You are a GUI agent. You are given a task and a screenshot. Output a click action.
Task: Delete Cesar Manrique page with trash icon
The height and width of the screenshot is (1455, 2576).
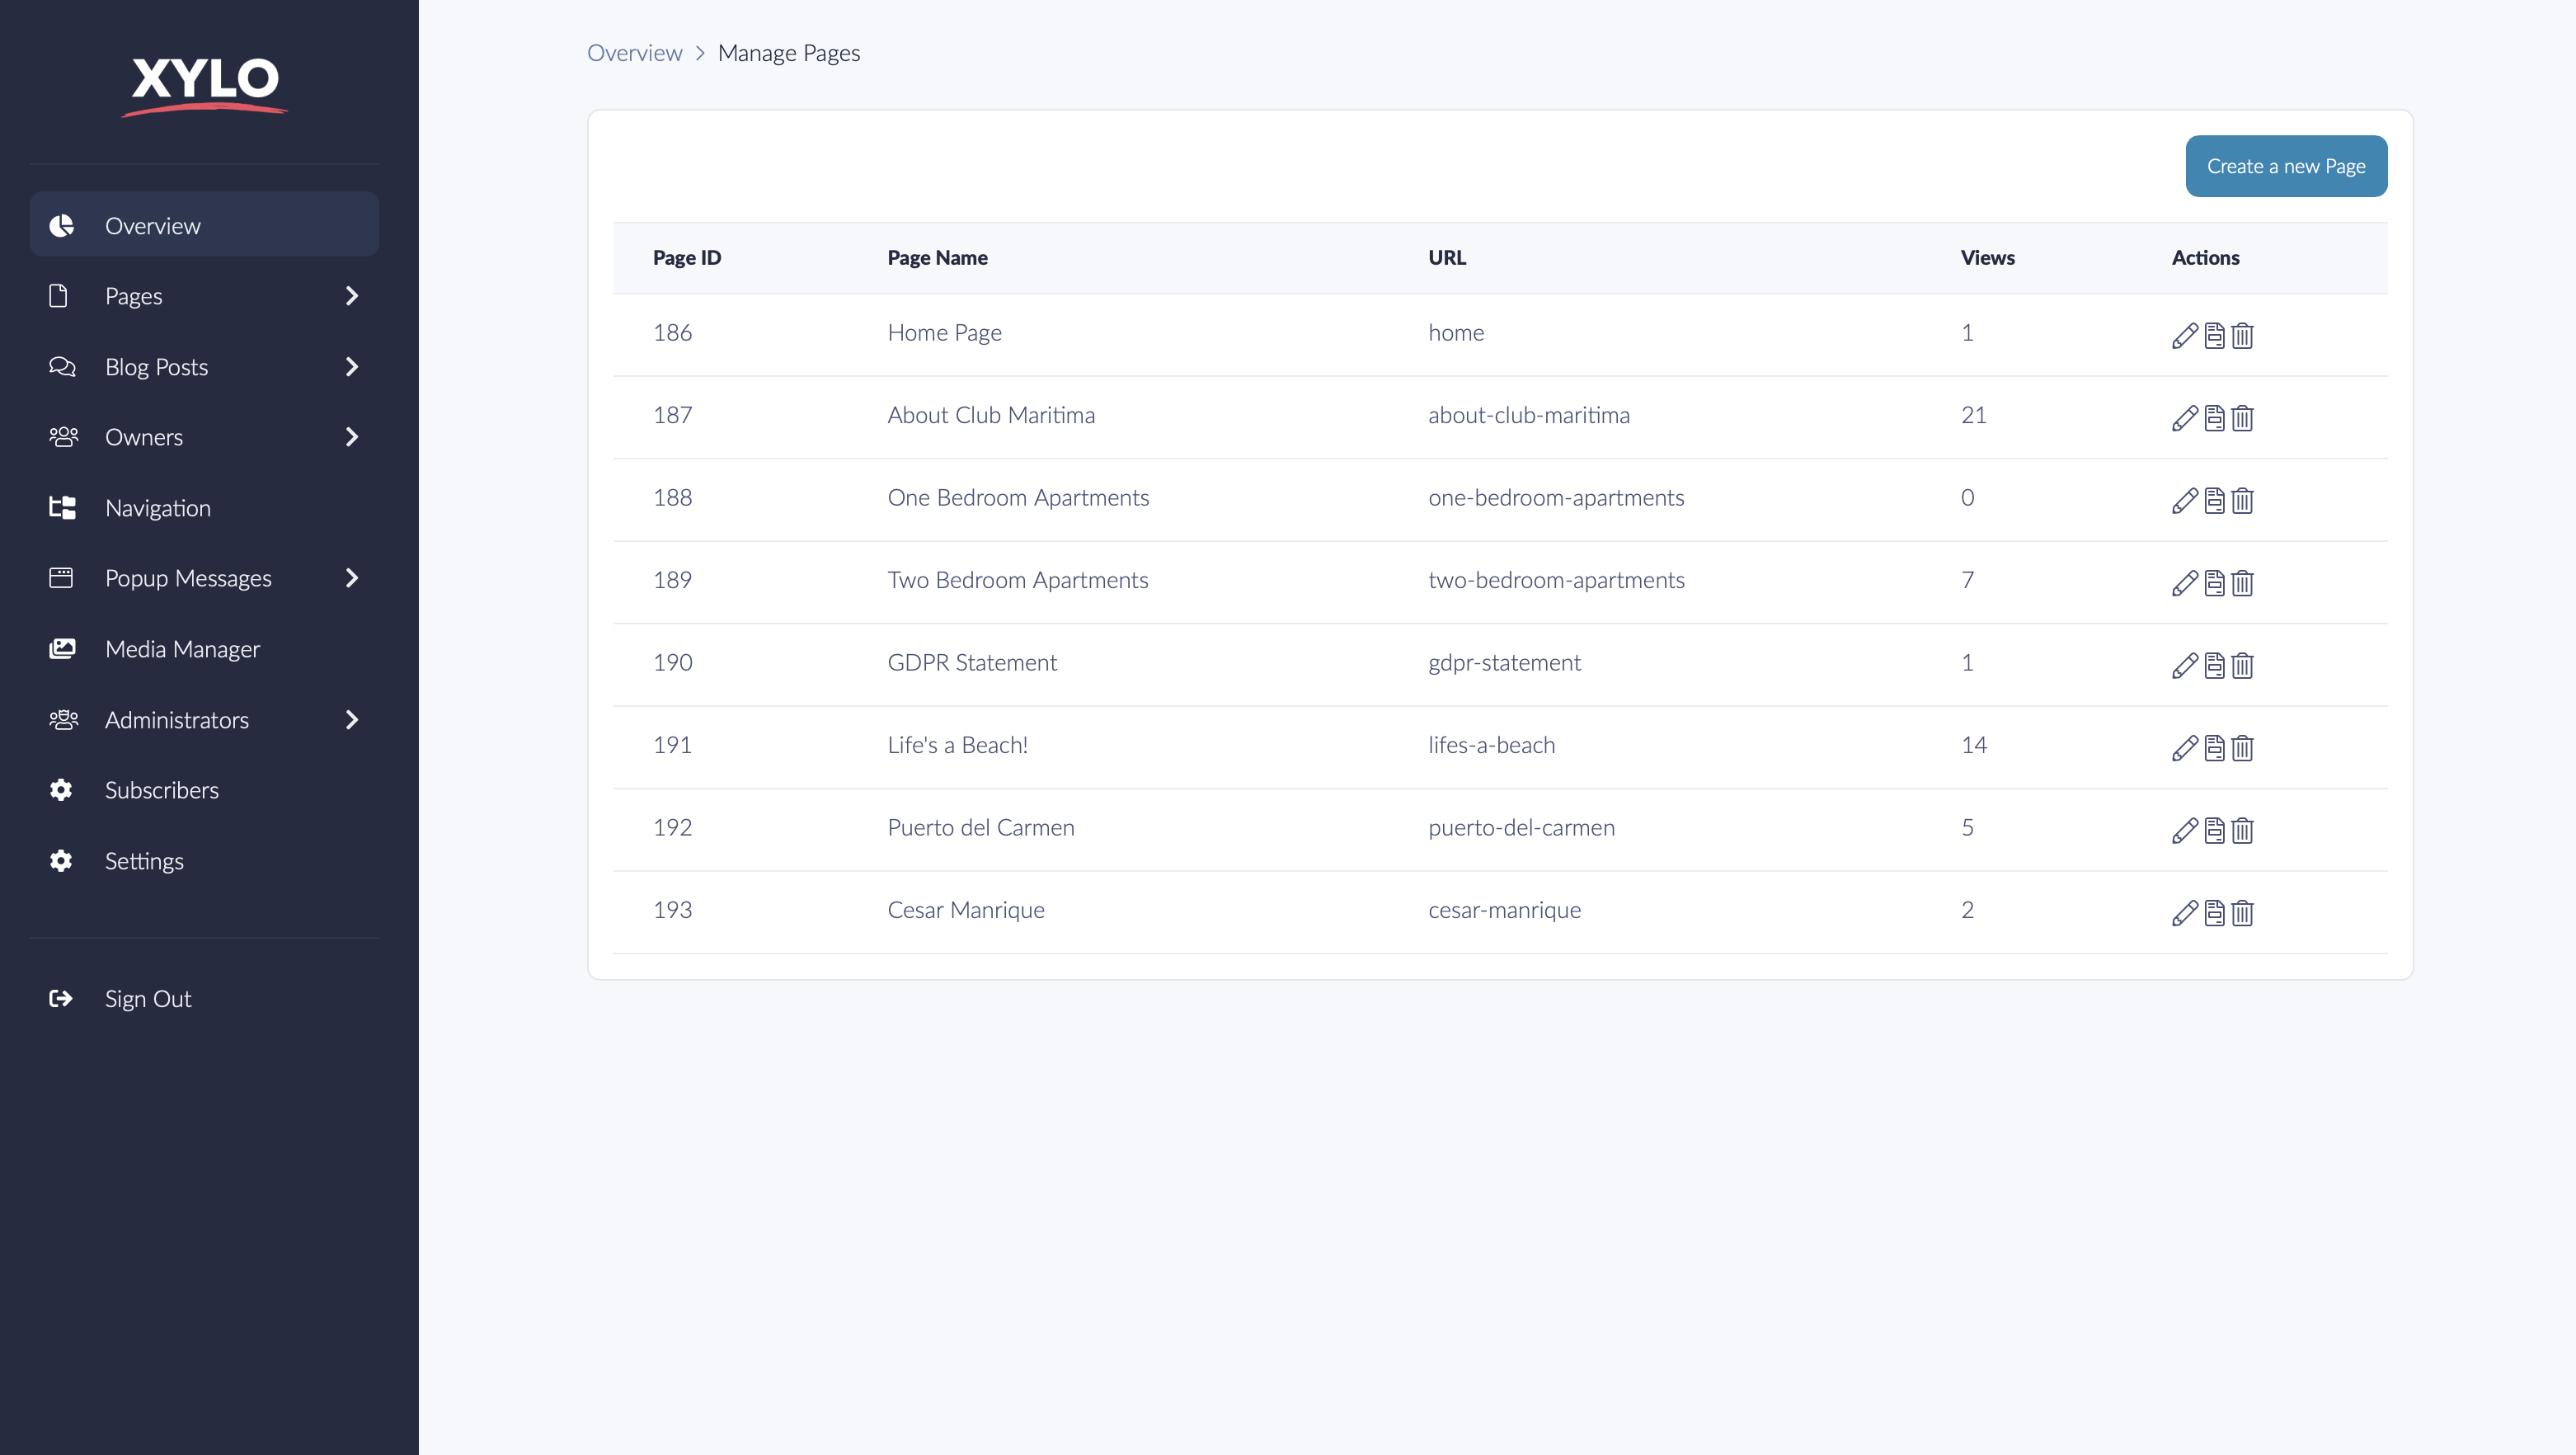(2242, 913)
